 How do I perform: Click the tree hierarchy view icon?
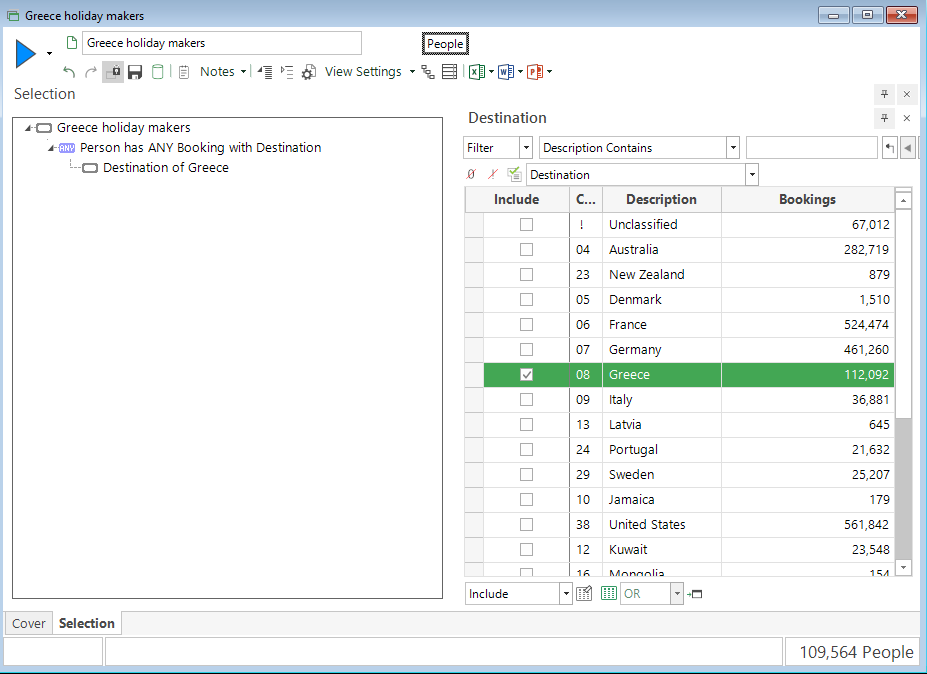(428, 72)
